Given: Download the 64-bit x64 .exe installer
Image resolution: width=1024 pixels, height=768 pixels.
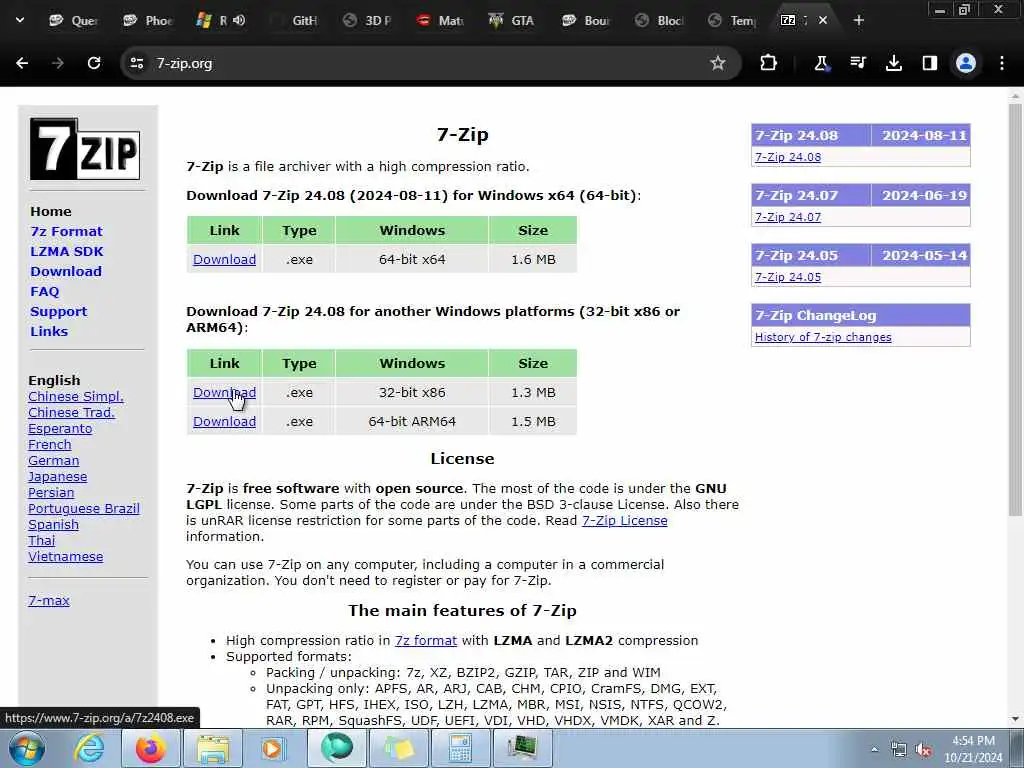Looking at the screenshot, I should [x=224, y=259].
